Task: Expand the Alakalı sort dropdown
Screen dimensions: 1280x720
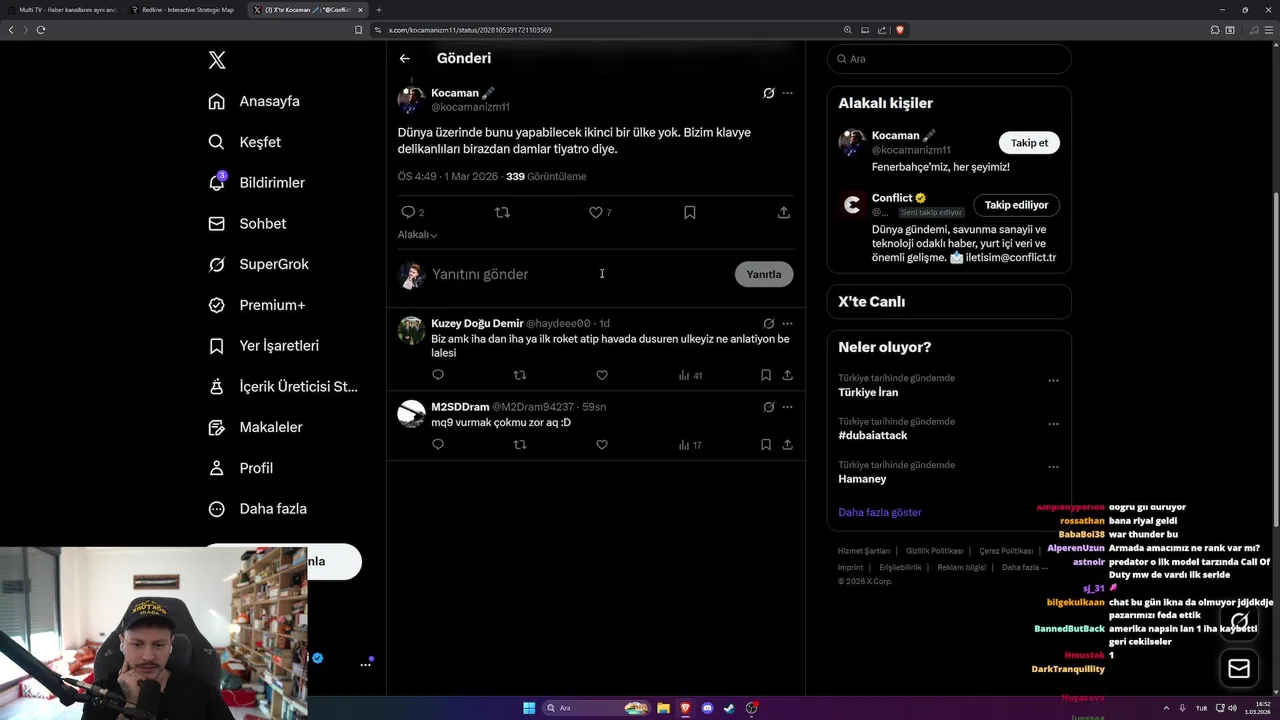Action: click(x=418, y=235)
